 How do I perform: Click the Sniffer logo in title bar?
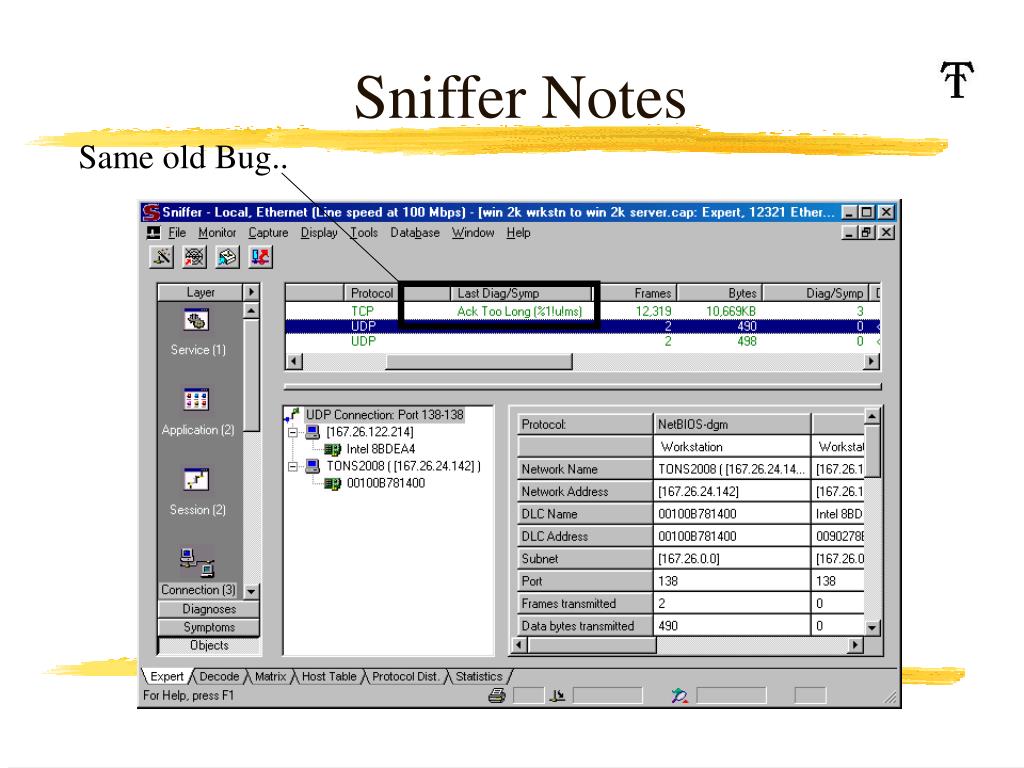[x=151, y=212]
